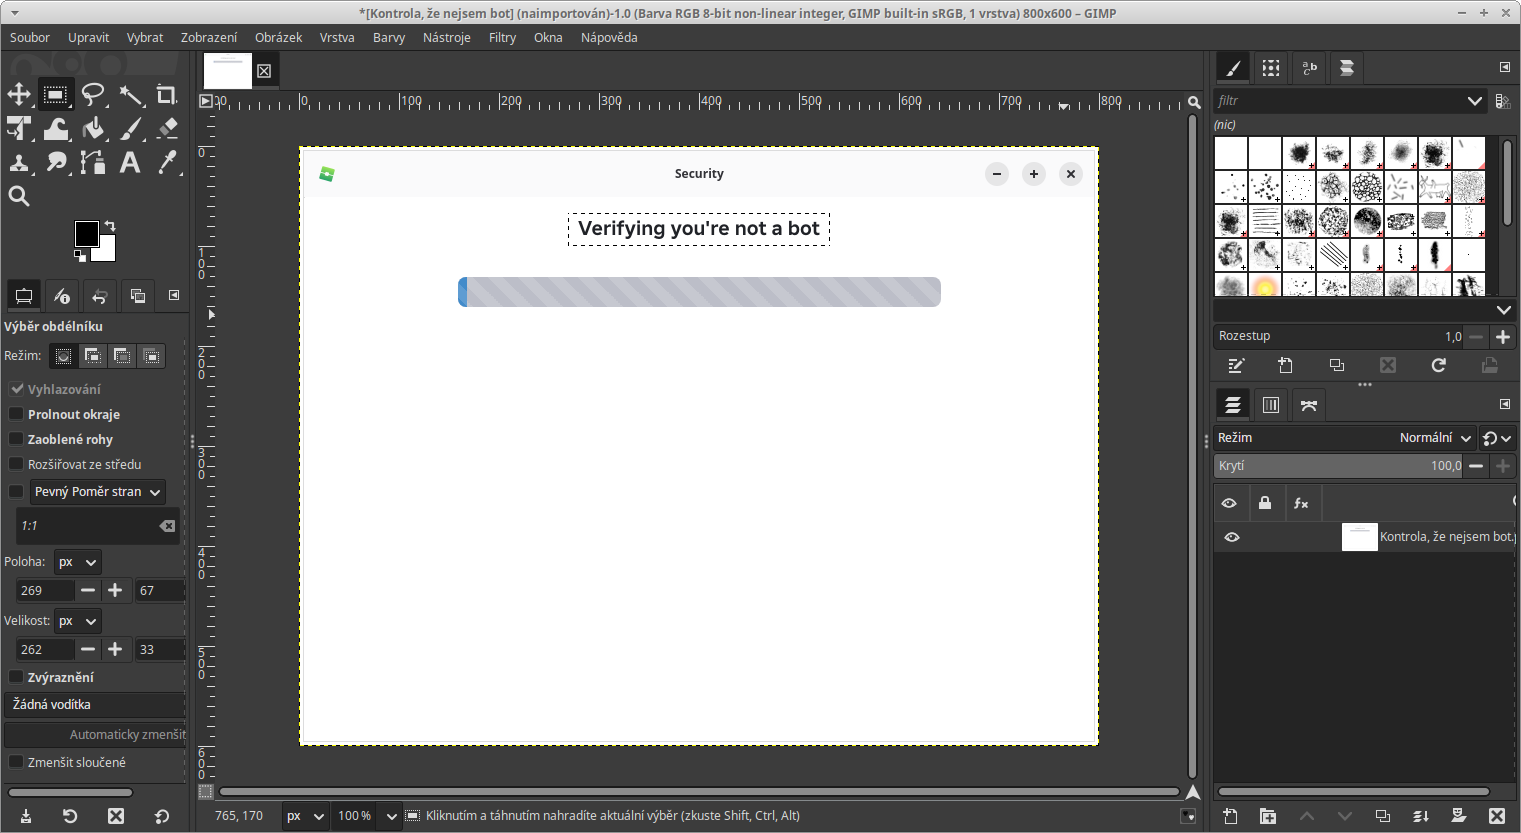Adjust the Krytí opacity slider
The width and height of the screenshot is (1521, 833).
click(x=1338, y=466)
